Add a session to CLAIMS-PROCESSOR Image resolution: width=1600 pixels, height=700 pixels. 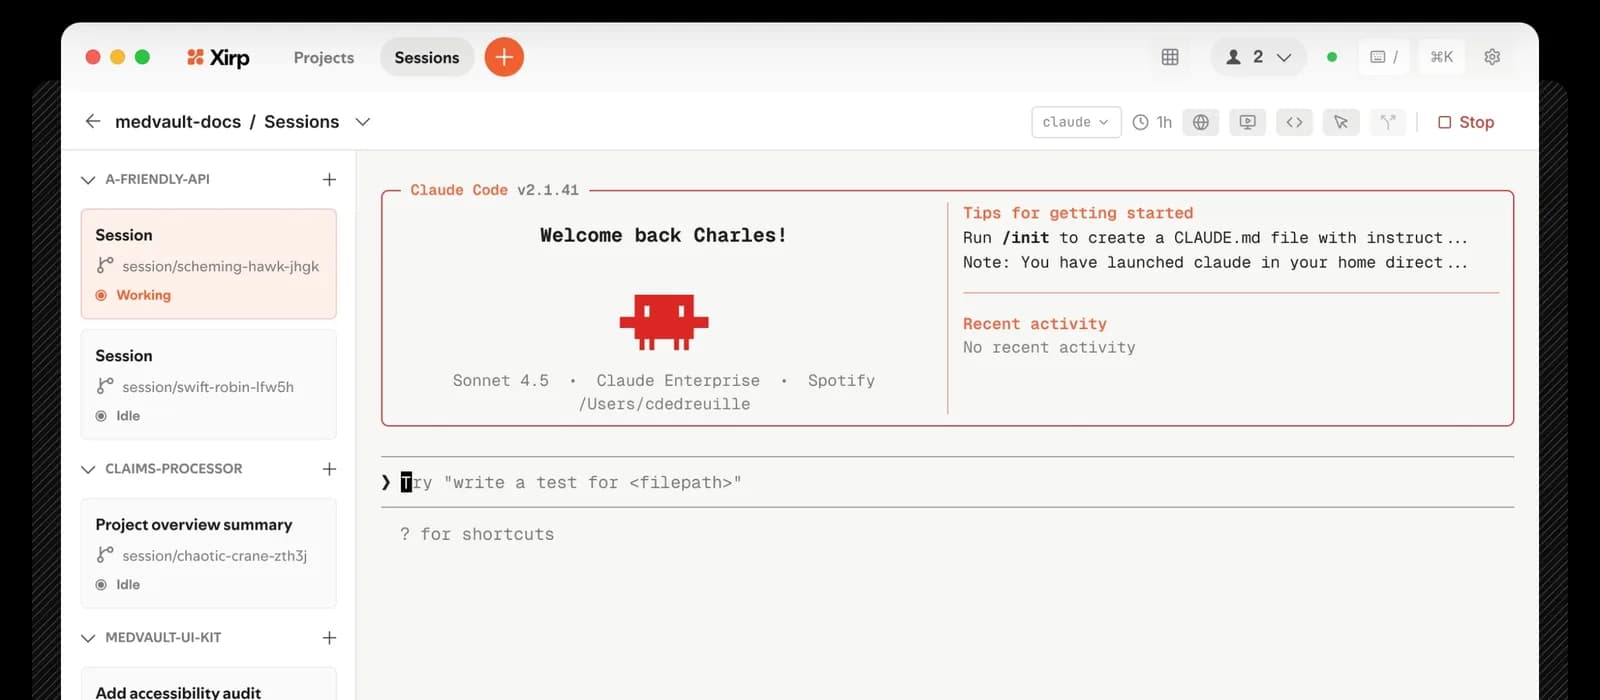pyautogui.click(x=329, y=468)
